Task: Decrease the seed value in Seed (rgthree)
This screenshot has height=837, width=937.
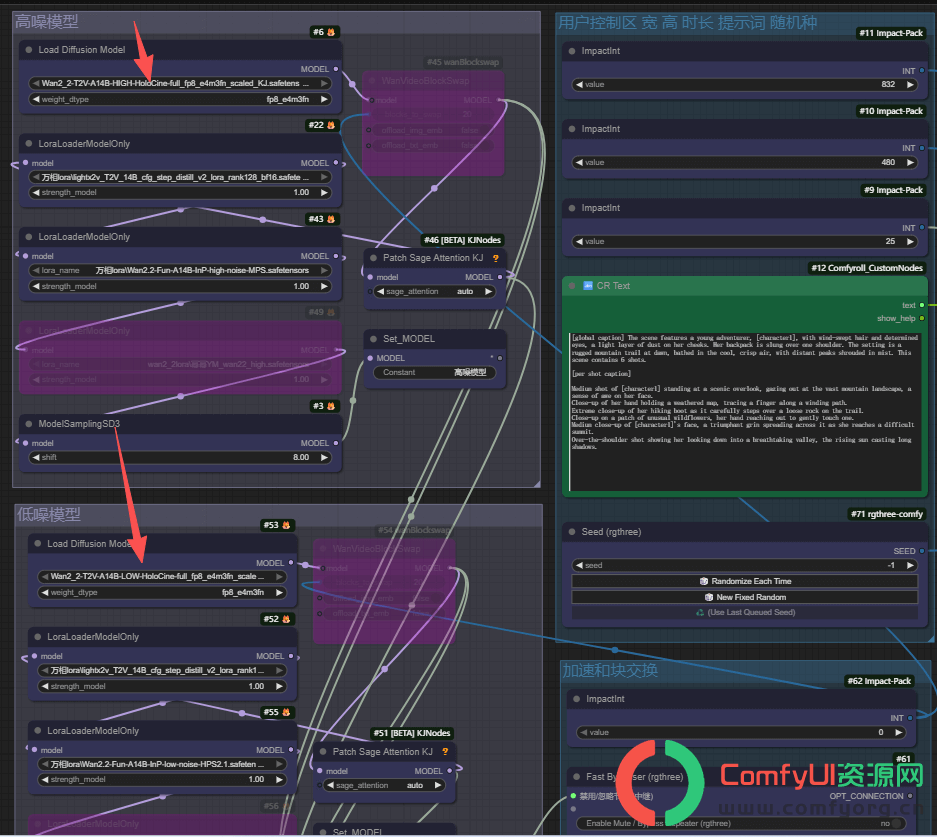Action: point(578,565)
